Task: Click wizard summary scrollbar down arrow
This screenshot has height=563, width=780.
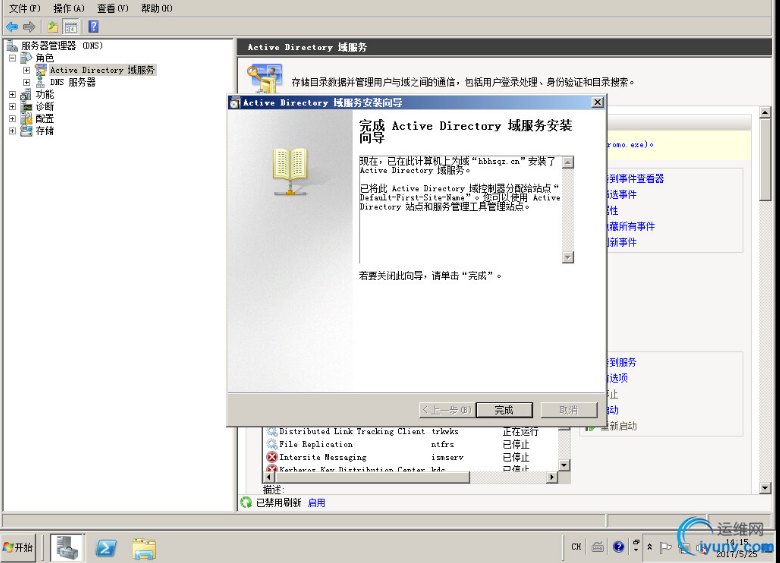Action: pyautogui.click(x=568, y=257)
